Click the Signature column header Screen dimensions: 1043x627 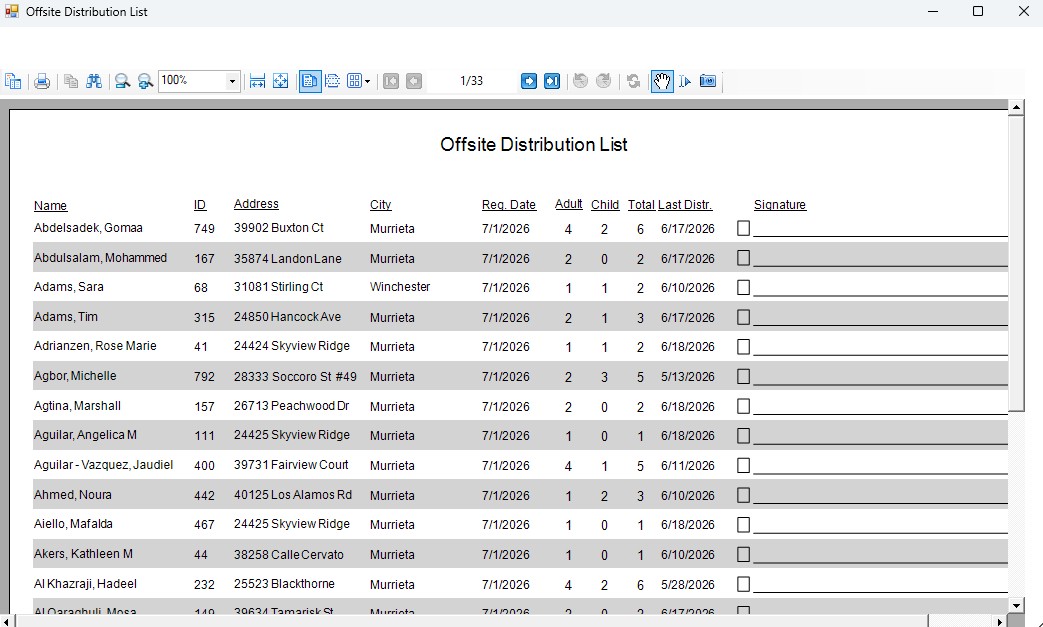(x=780, y=205)
